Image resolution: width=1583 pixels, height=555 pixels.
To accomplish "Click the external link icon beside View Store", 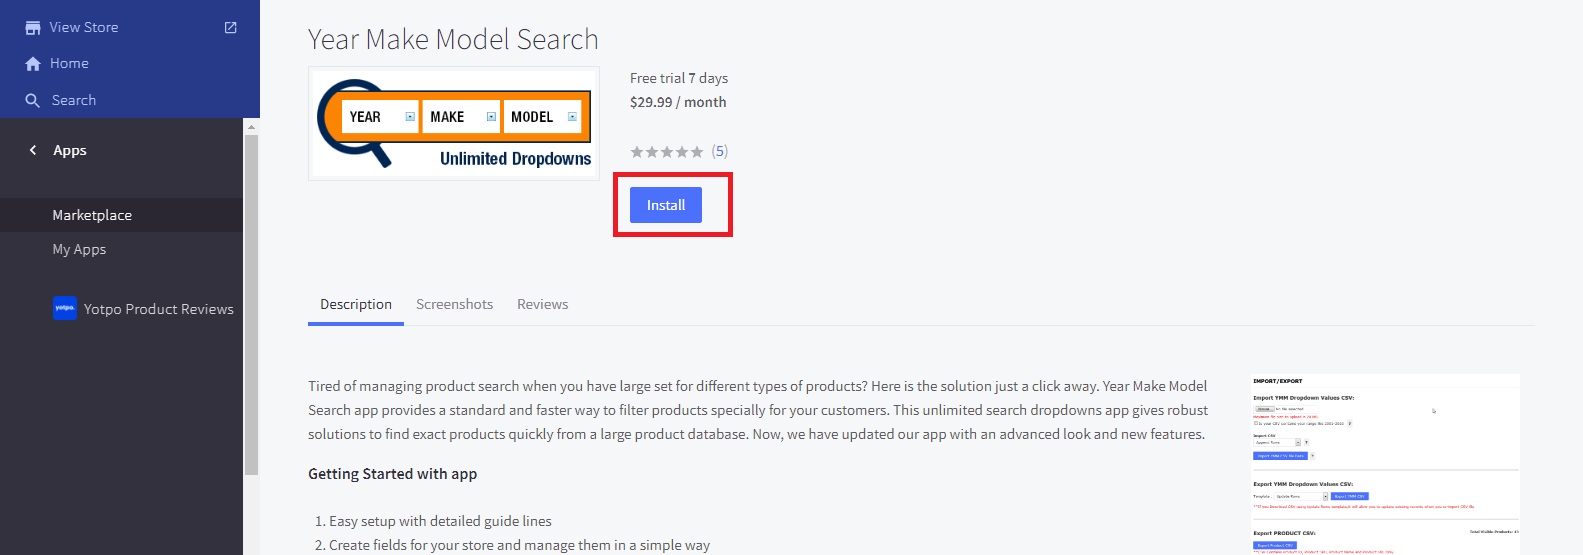I will (x=231, y=28).
